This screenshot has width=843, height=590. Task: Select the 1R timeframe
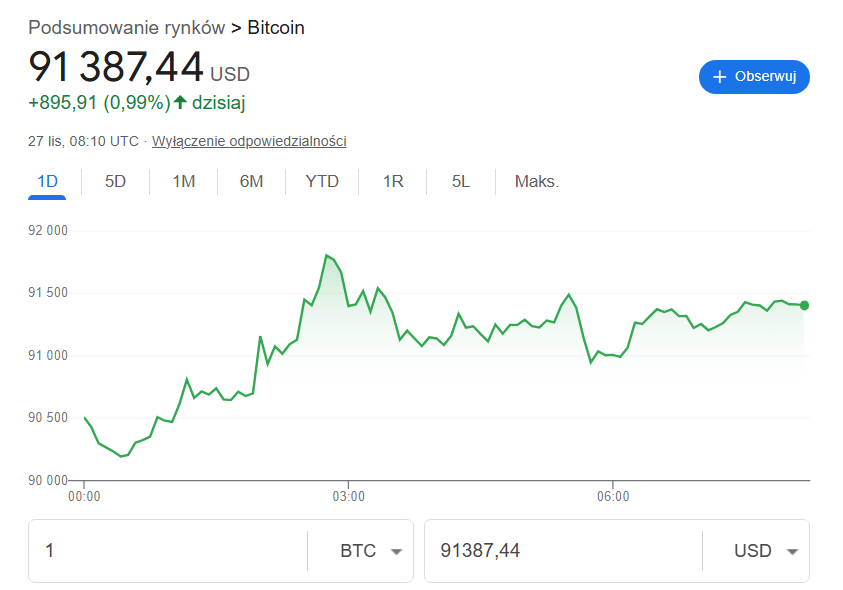(x=392, y=181)
